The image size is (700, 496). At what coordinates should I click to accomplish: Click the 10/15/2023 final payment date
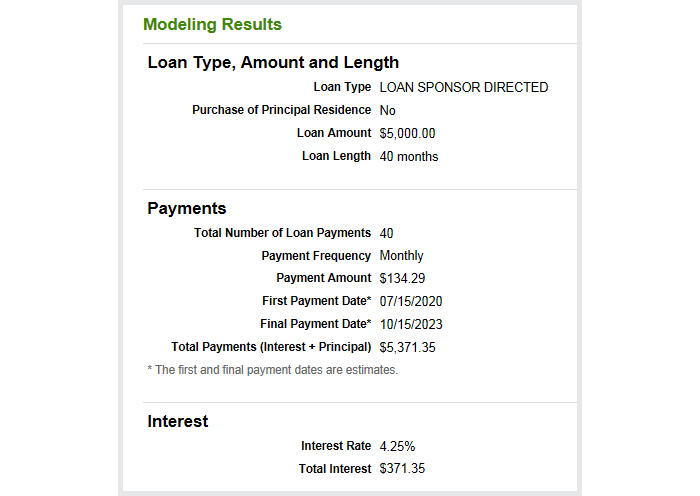[411, 324]
